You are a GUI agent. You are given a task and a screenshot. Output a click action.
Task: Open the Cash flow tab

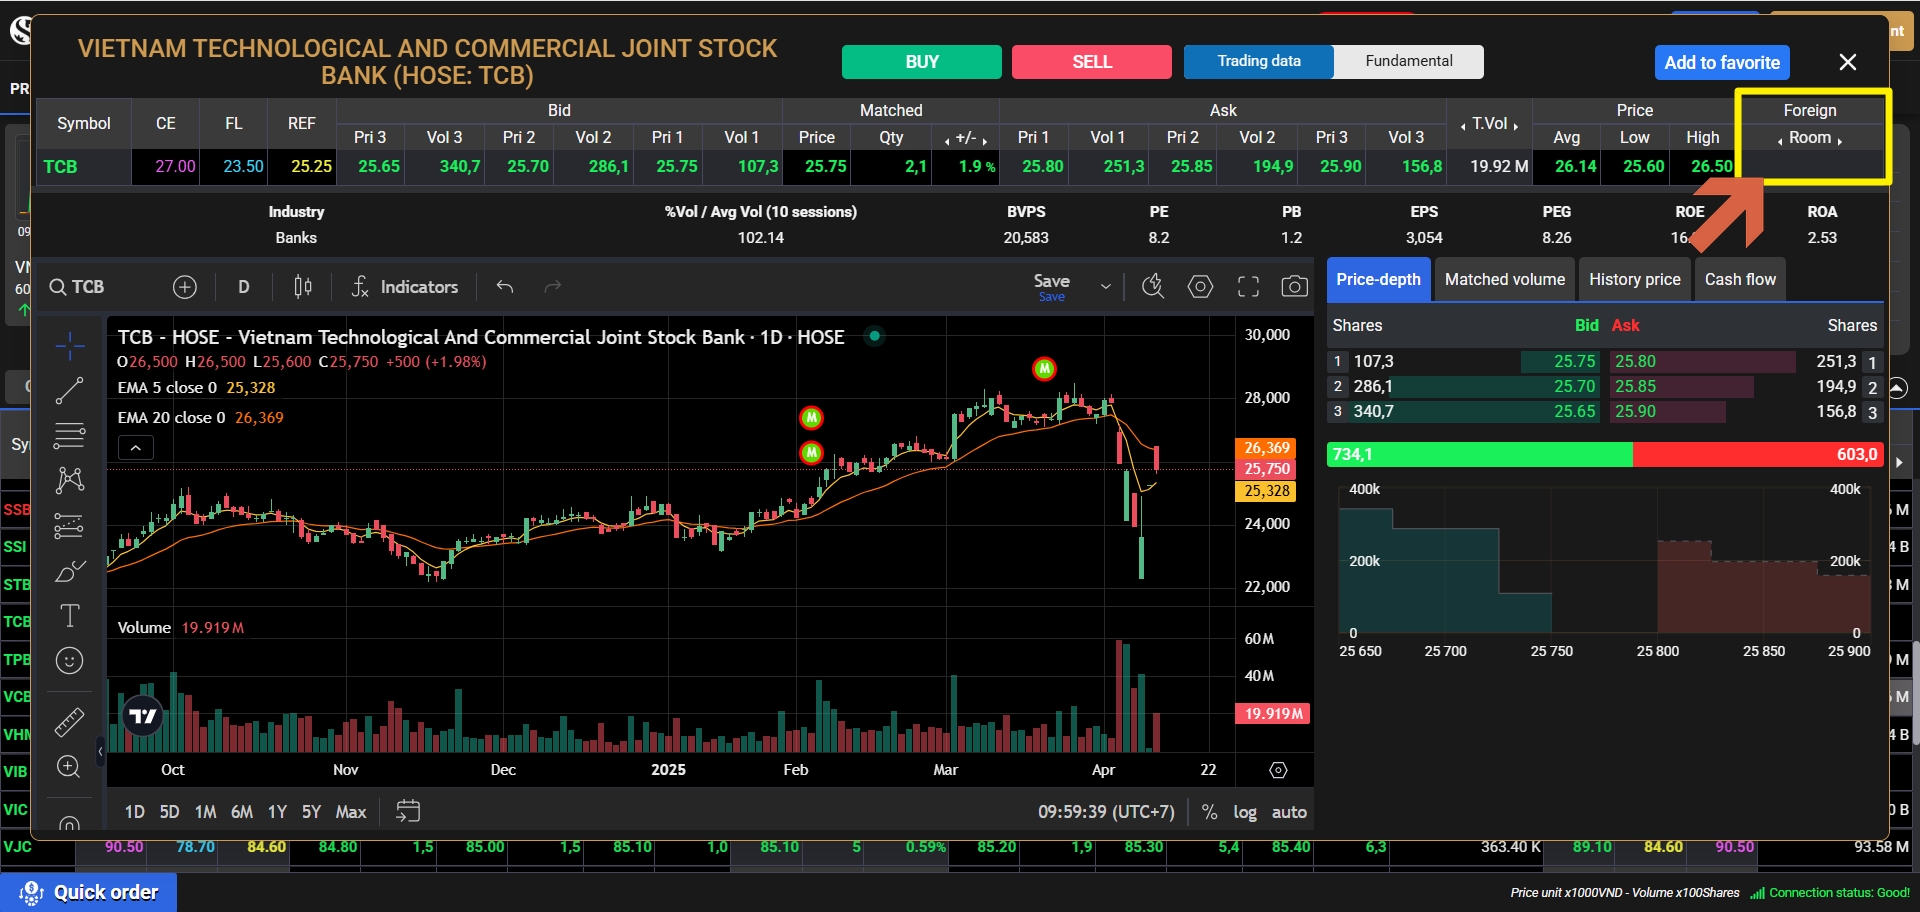(1741, 280)
